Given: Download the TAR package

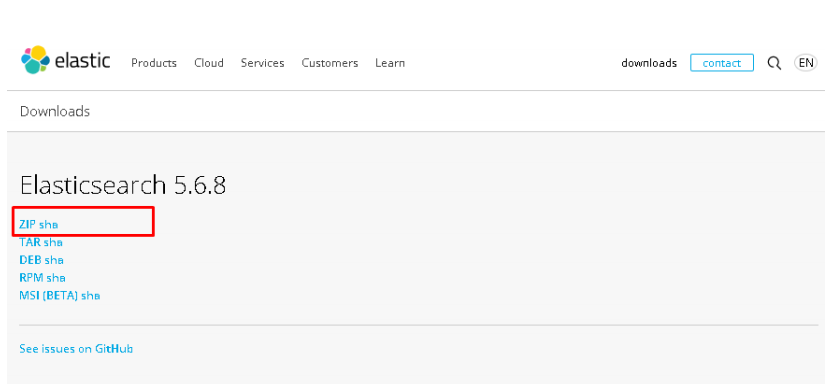Looking at the screenshot, I should (x=30, y=242).
